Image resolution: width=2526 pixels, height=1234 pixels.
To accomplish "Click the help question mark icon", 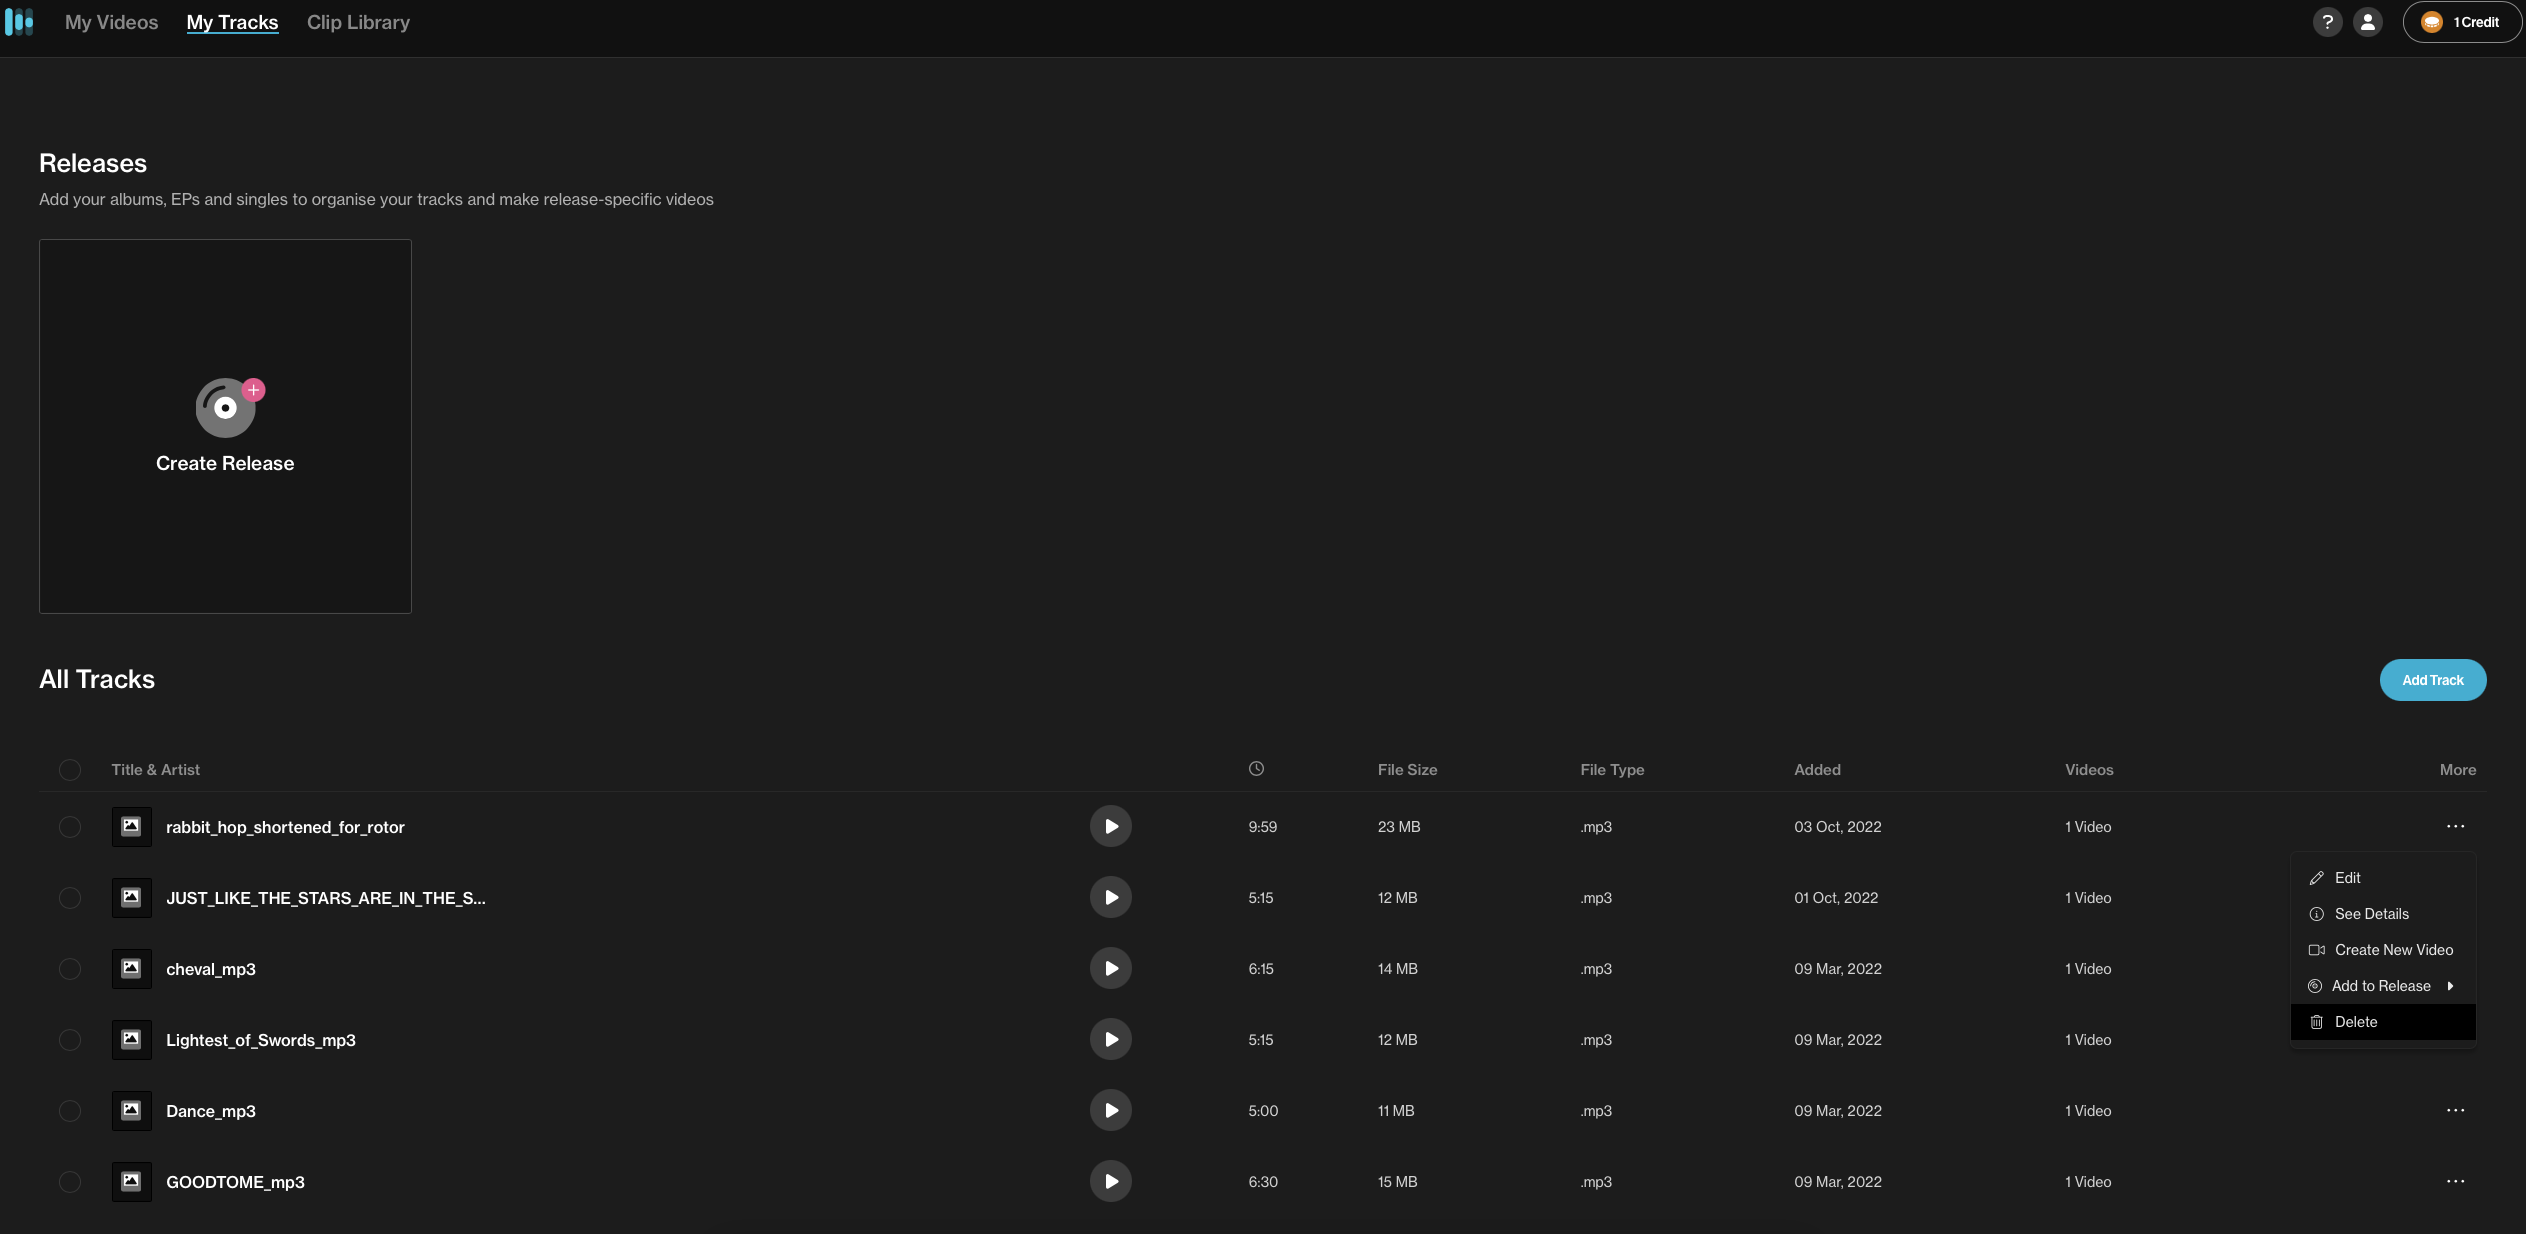I will coord(2327,22).
